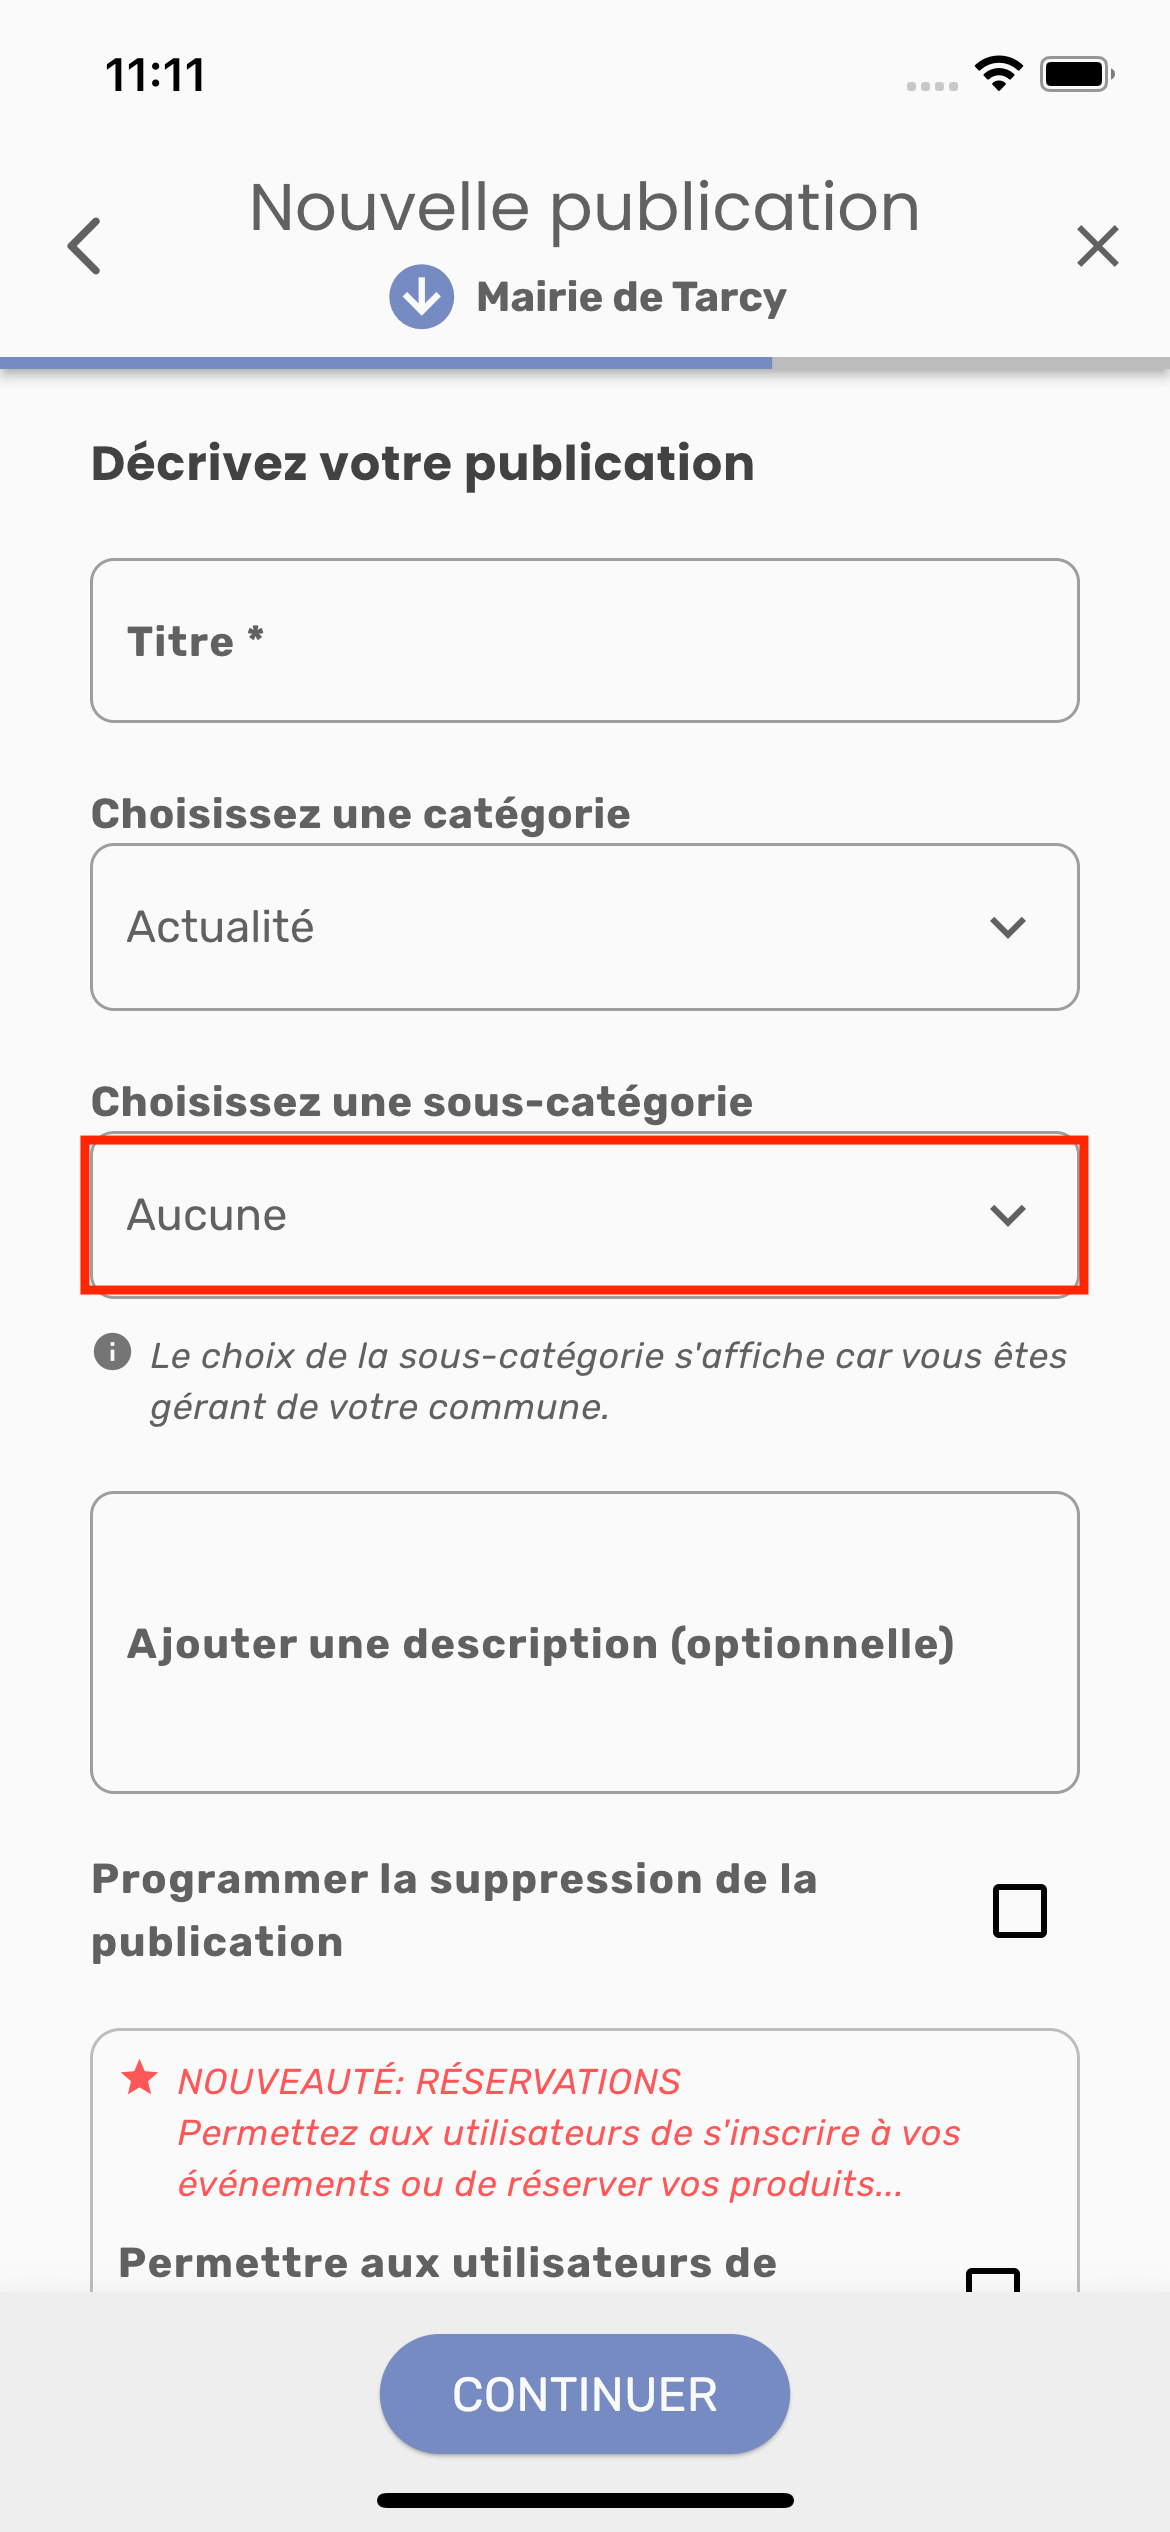This screenshot has height=2532, width=1170.
Task: Click the chevron in the sous-catégorie field
Action: pyautogui.click(x=1007, y=1215)
